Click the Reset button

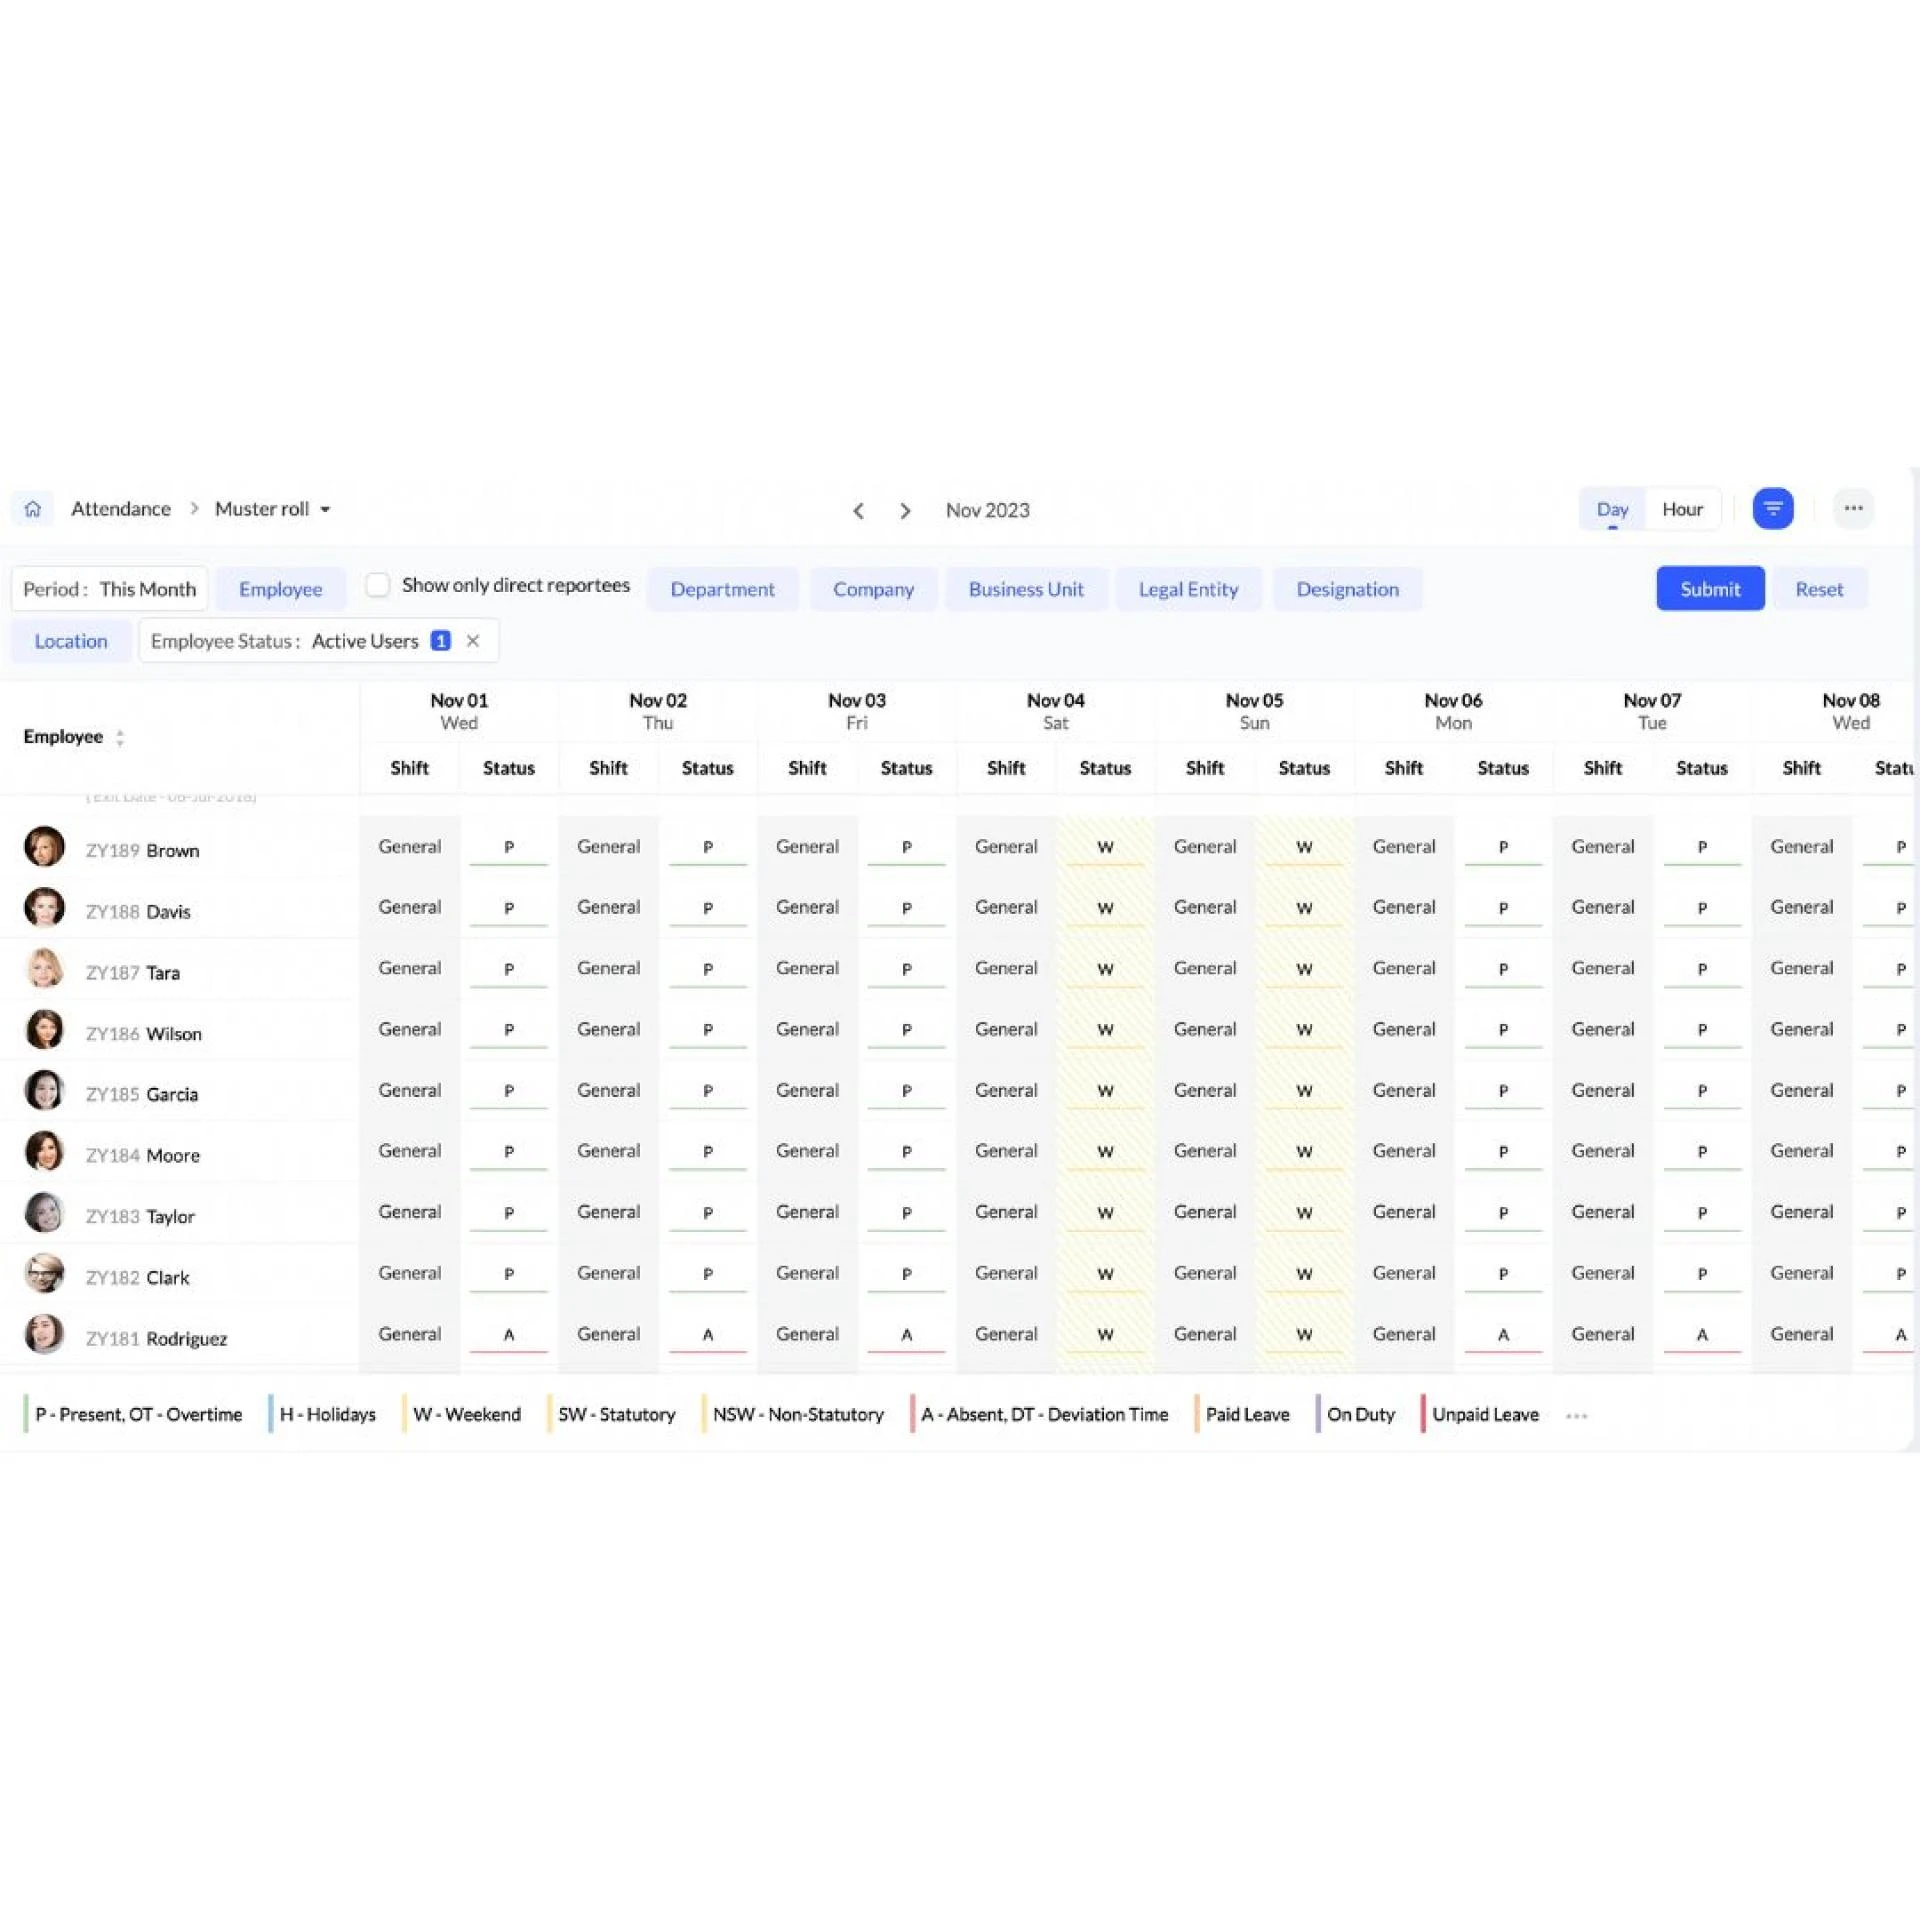pyautogui.click(x=1818, y=589)
